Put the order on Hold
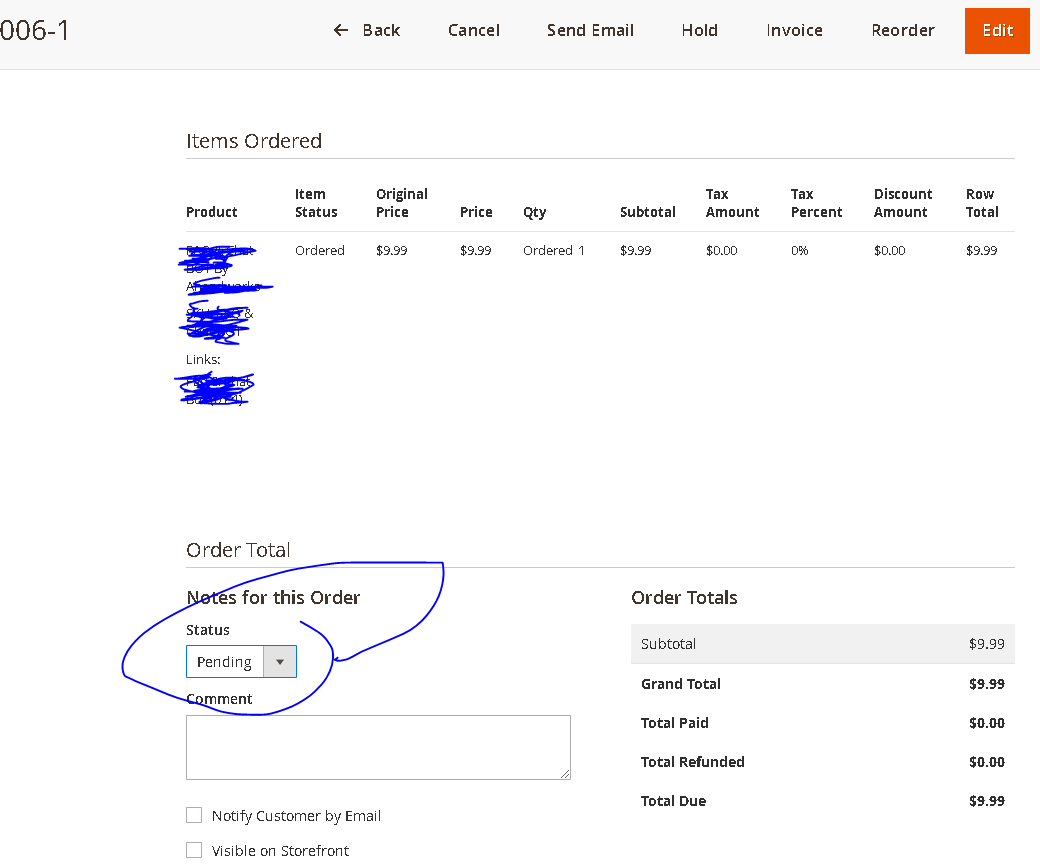Viewport: 1040px width, 864px height. point(699,30)
